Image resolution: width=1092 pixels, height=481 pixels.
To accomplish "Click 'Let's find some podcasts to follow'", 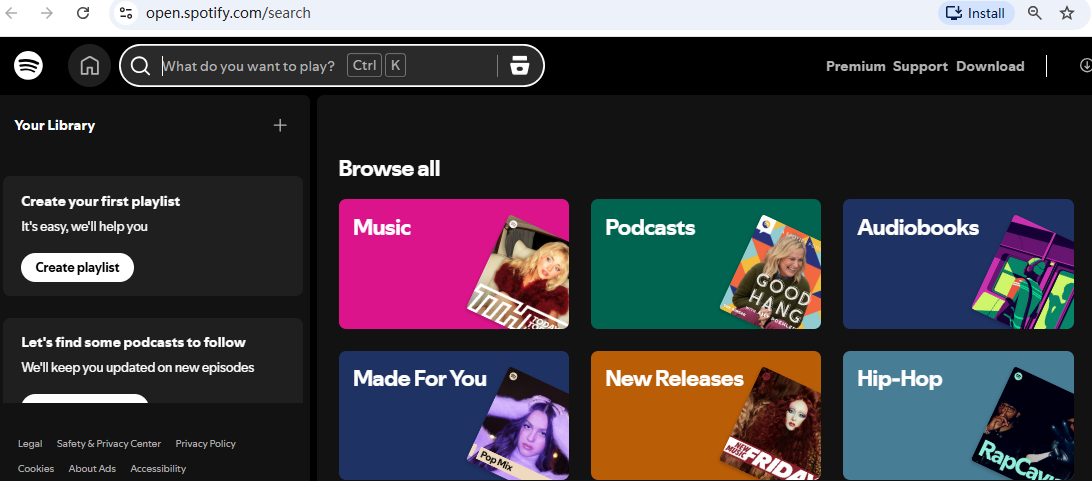I will [x=133, y=342].
